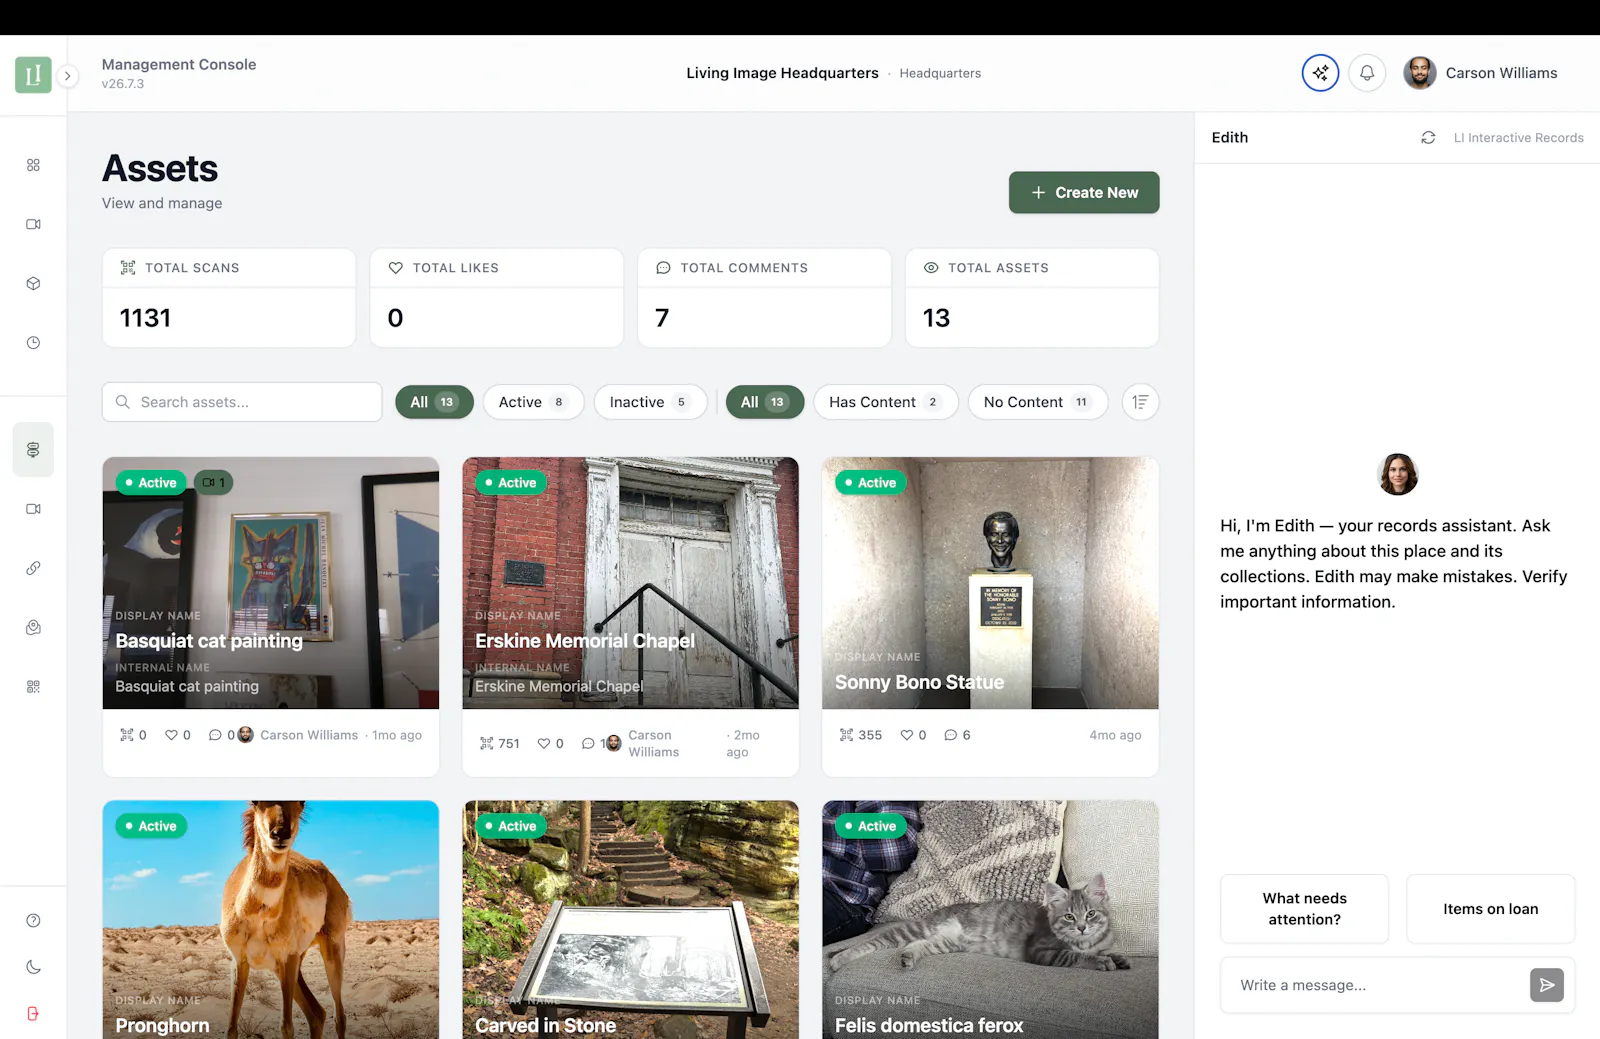The height and width of the screenshot is (1039, 1600).
Task: Click Active badge on Pronghorn card
Action: pos(151,826)
